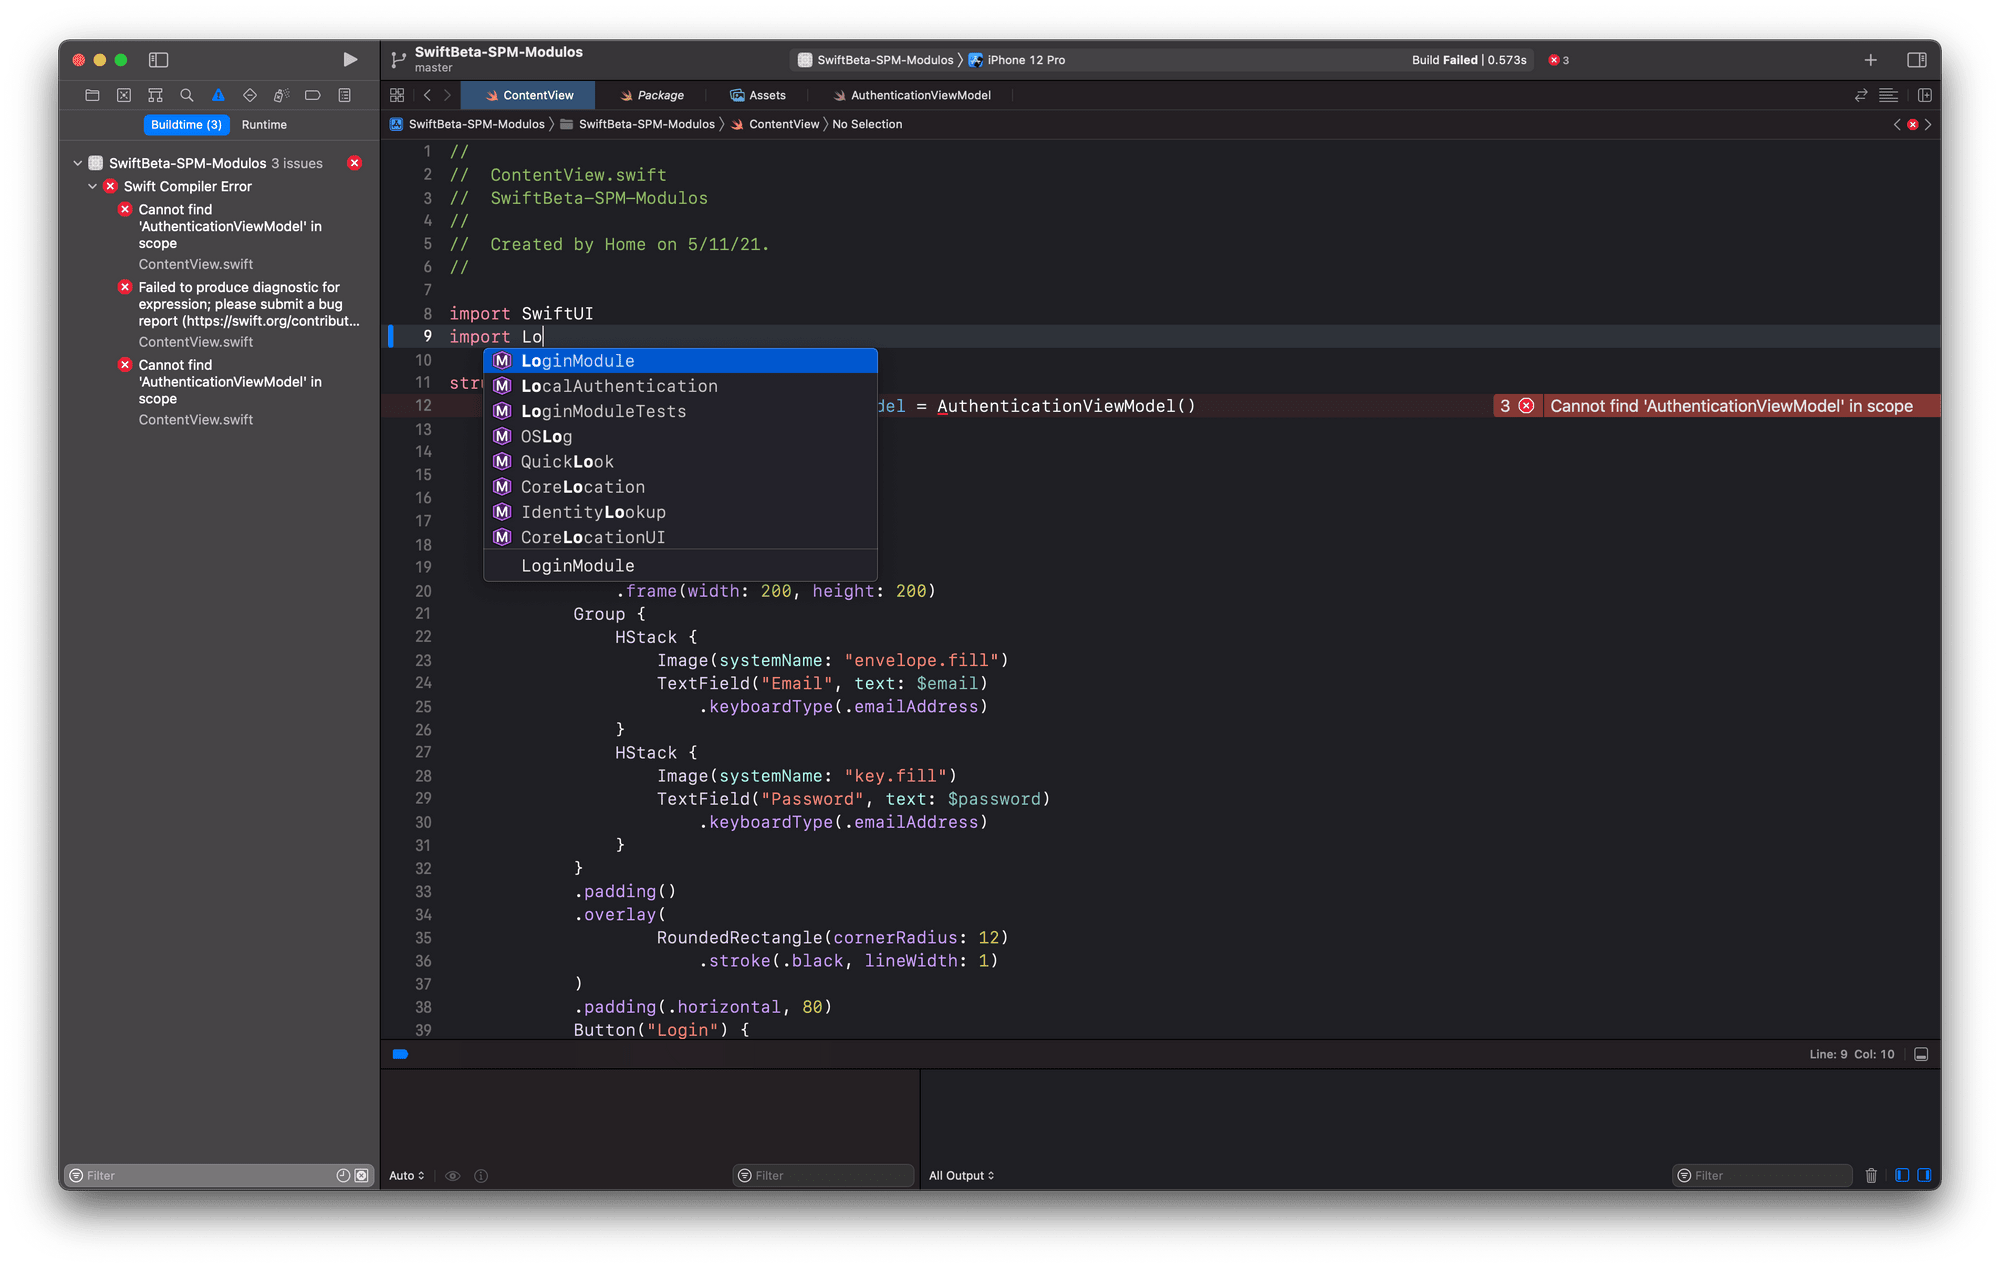Go back in editor history
The width and height of the screenshot is (2000, 1268).
click(427, 95)
